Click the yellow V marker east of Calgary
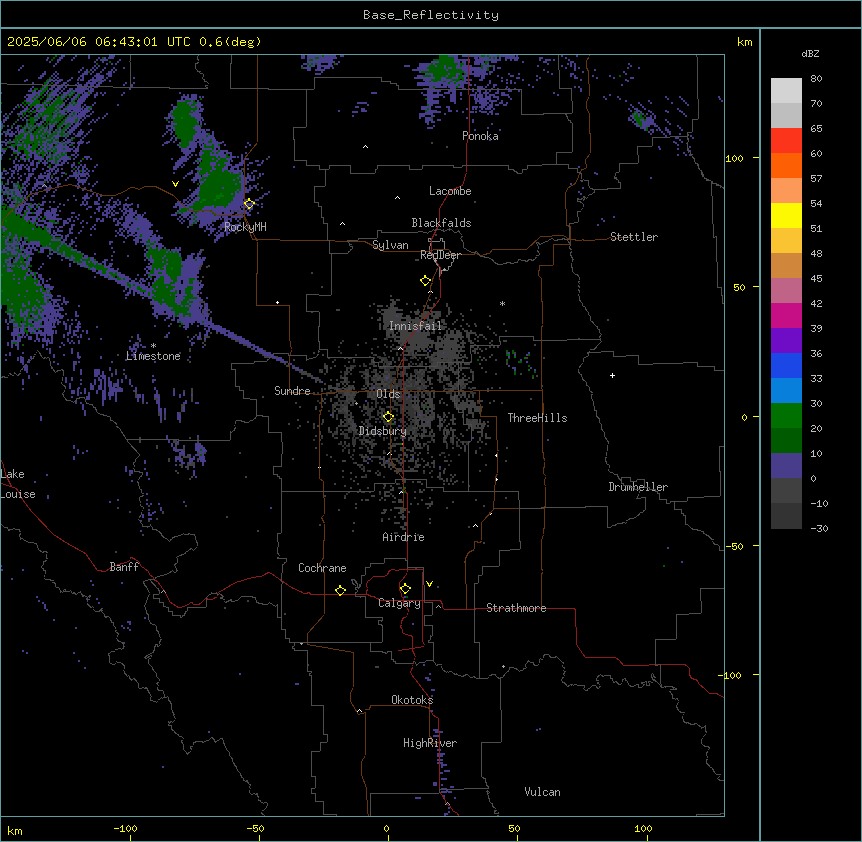Screen dimensions: 862x842 tap(429, 584)
